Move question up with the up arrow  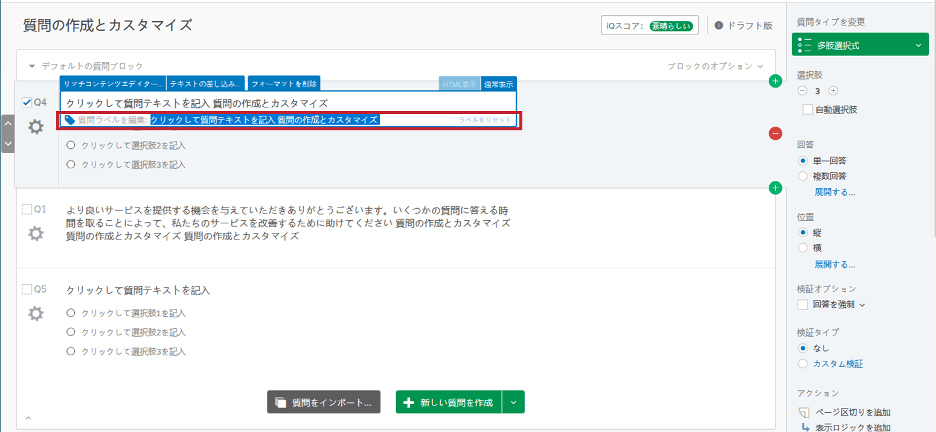(8, 124)
